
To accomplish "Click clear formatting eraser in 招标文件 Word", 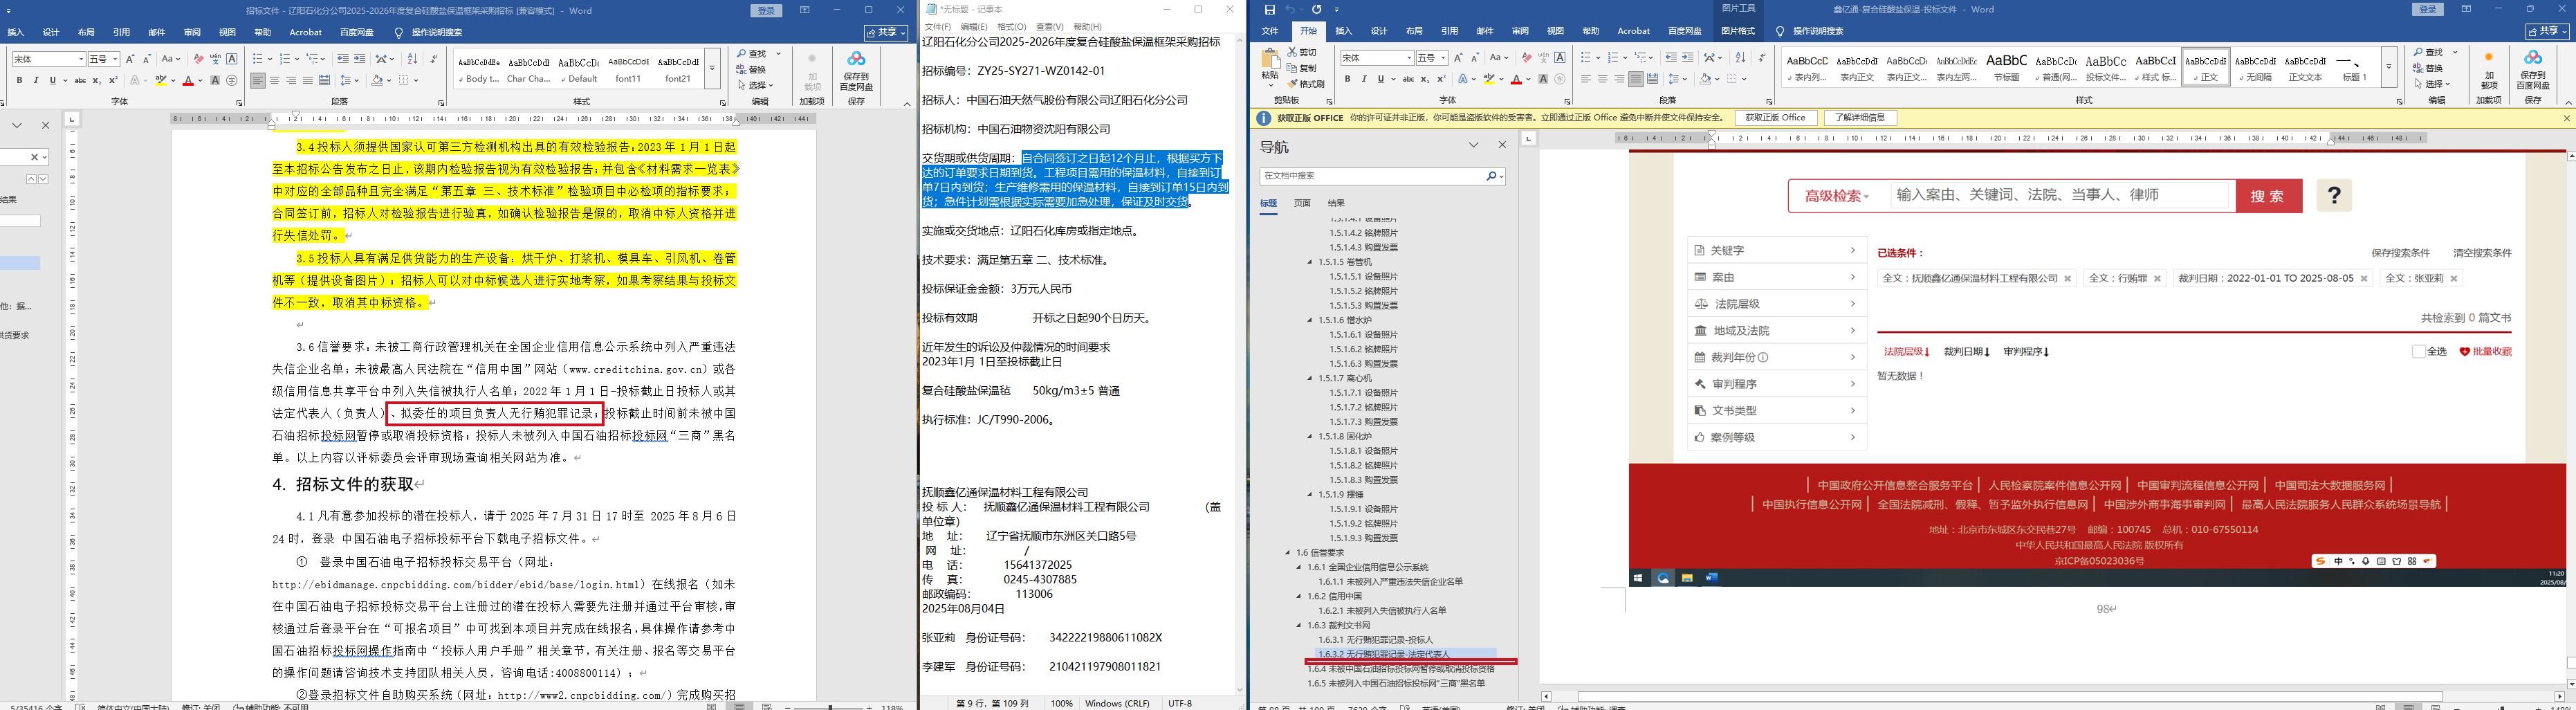I will coord(198,59).
